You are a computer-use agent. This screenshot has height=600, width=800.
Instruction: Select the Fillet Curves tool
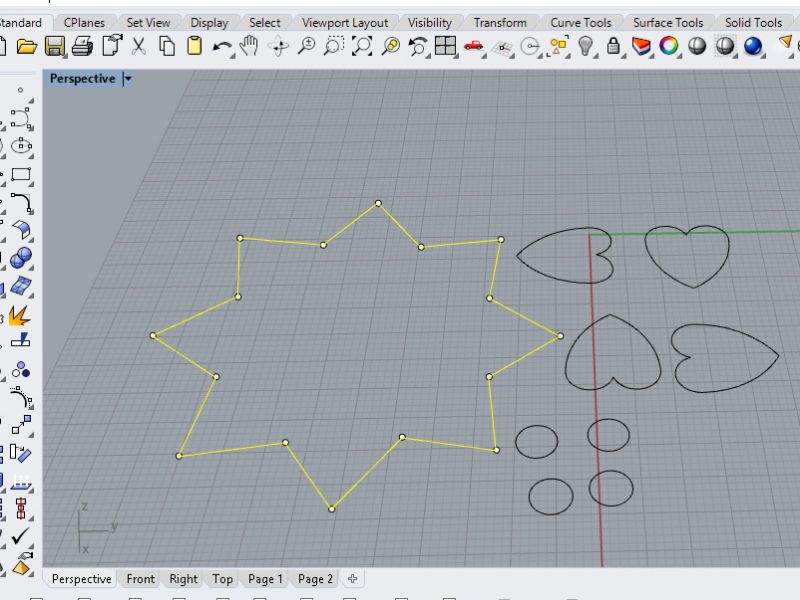pos(21,203)
